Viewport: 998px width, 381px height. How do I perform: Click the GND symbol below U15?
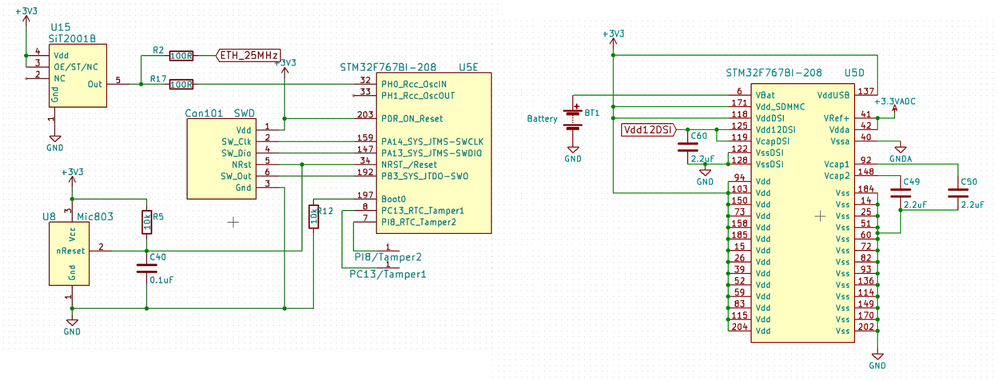point(55,142)
